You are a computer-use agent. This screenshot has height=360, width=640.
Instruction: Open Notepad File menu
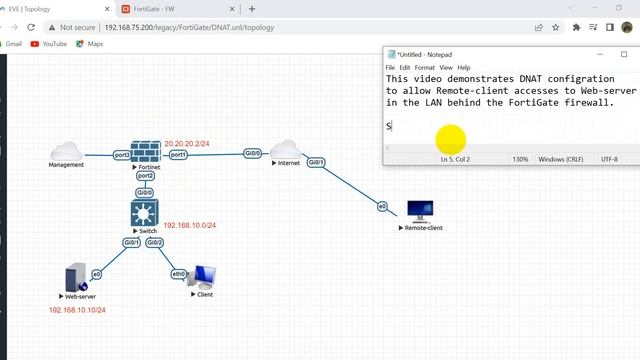390,67
